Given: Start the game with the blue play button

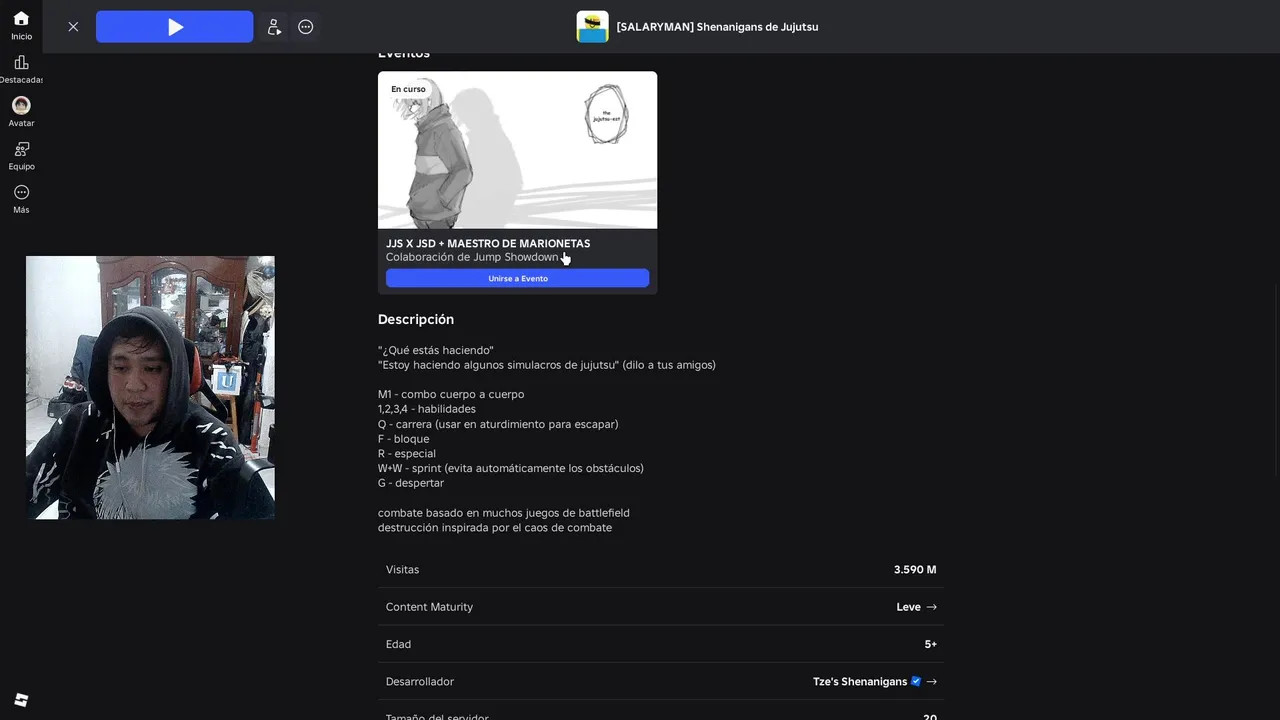Looking at the screenshot, I should click(x=175, y=27).
